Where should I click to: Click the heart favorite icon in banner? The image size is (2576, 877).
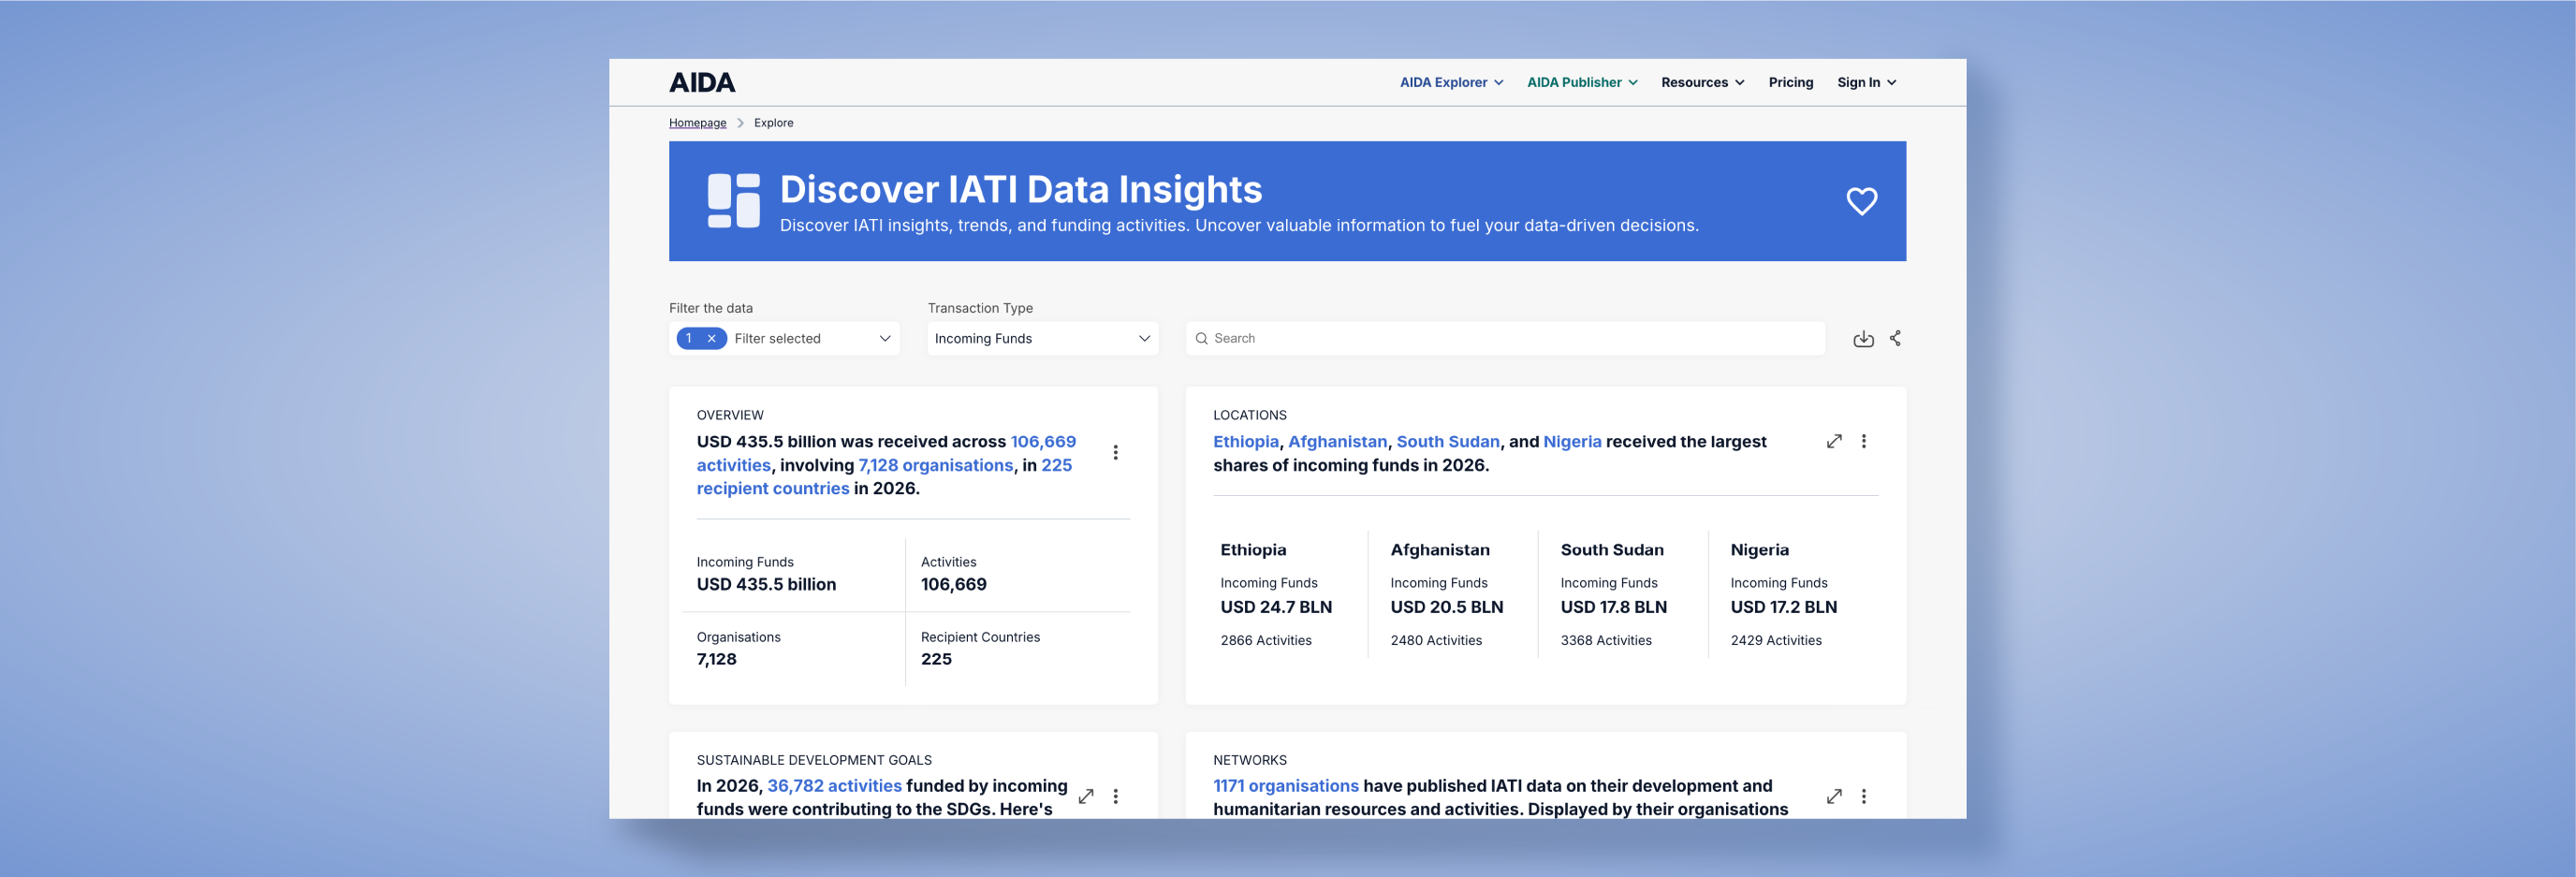[1861, 201]
